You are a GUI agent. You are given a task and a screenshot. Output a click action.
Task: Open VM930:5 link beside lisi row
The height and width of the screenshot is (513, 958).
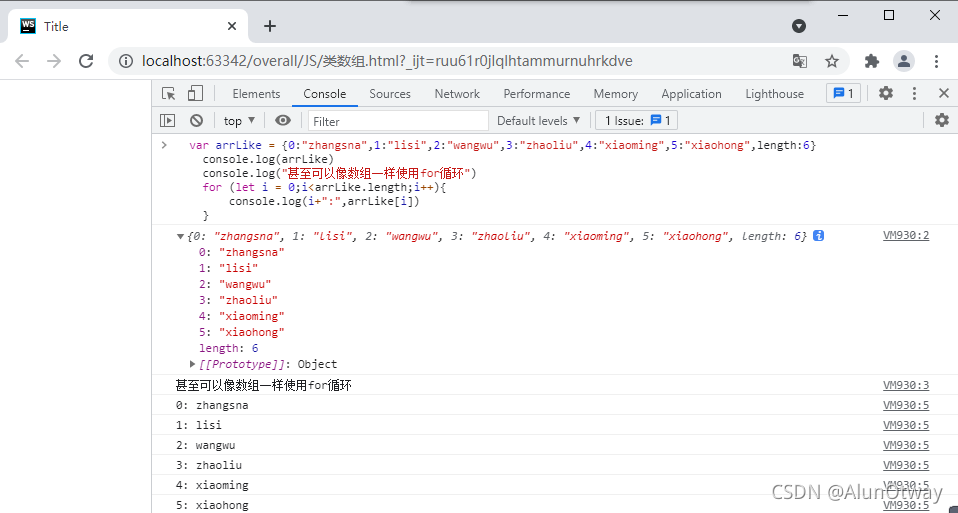point(905,425)
